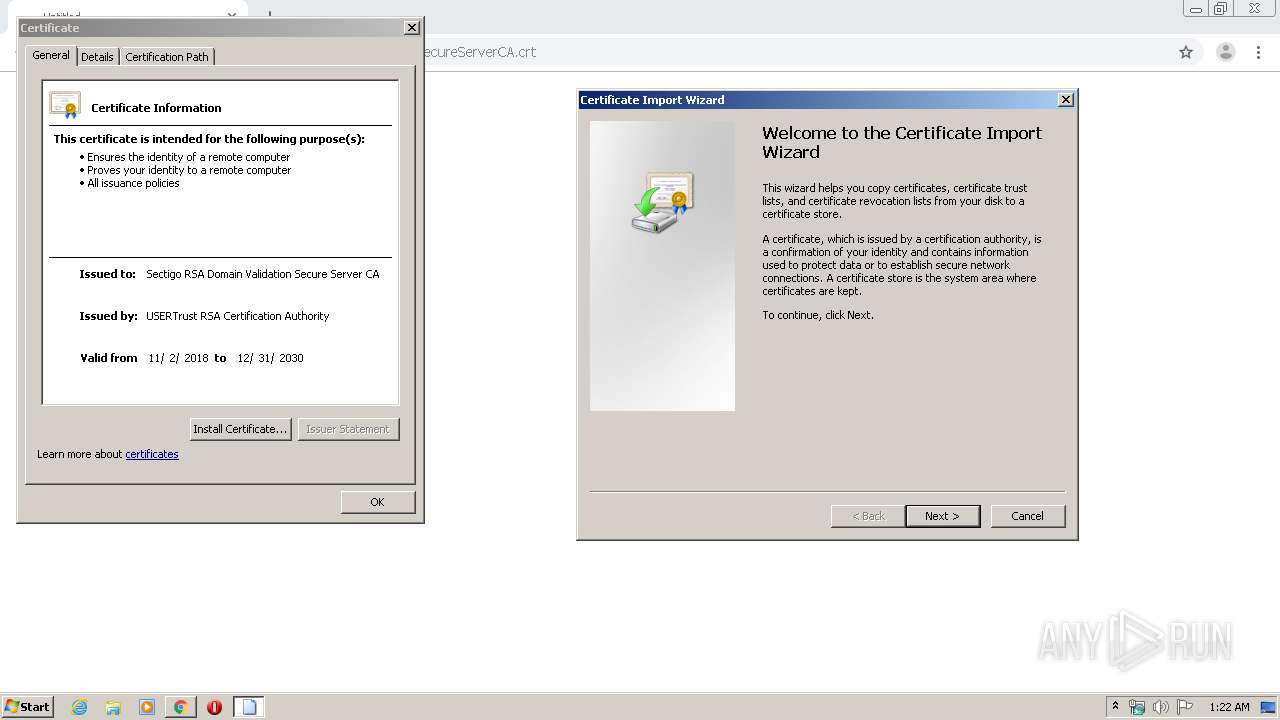
Task: Click 'Proves your identity to a remote computer'
Action: point(189,170)
